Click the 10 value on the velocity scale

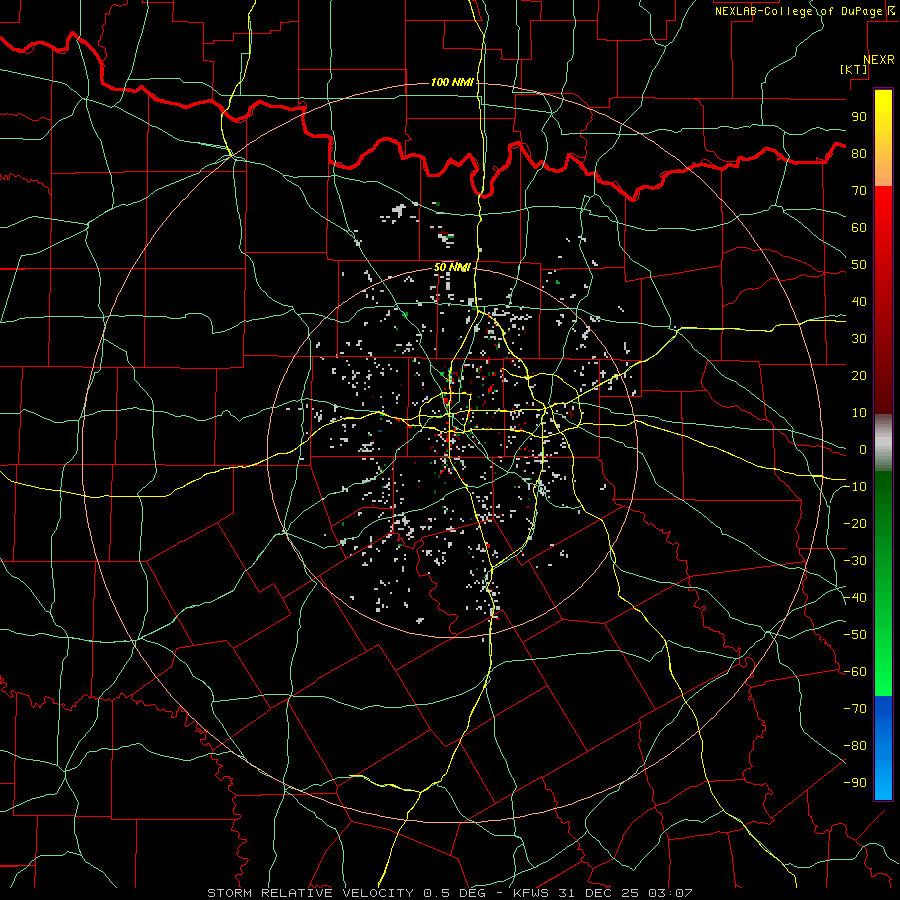859,413
